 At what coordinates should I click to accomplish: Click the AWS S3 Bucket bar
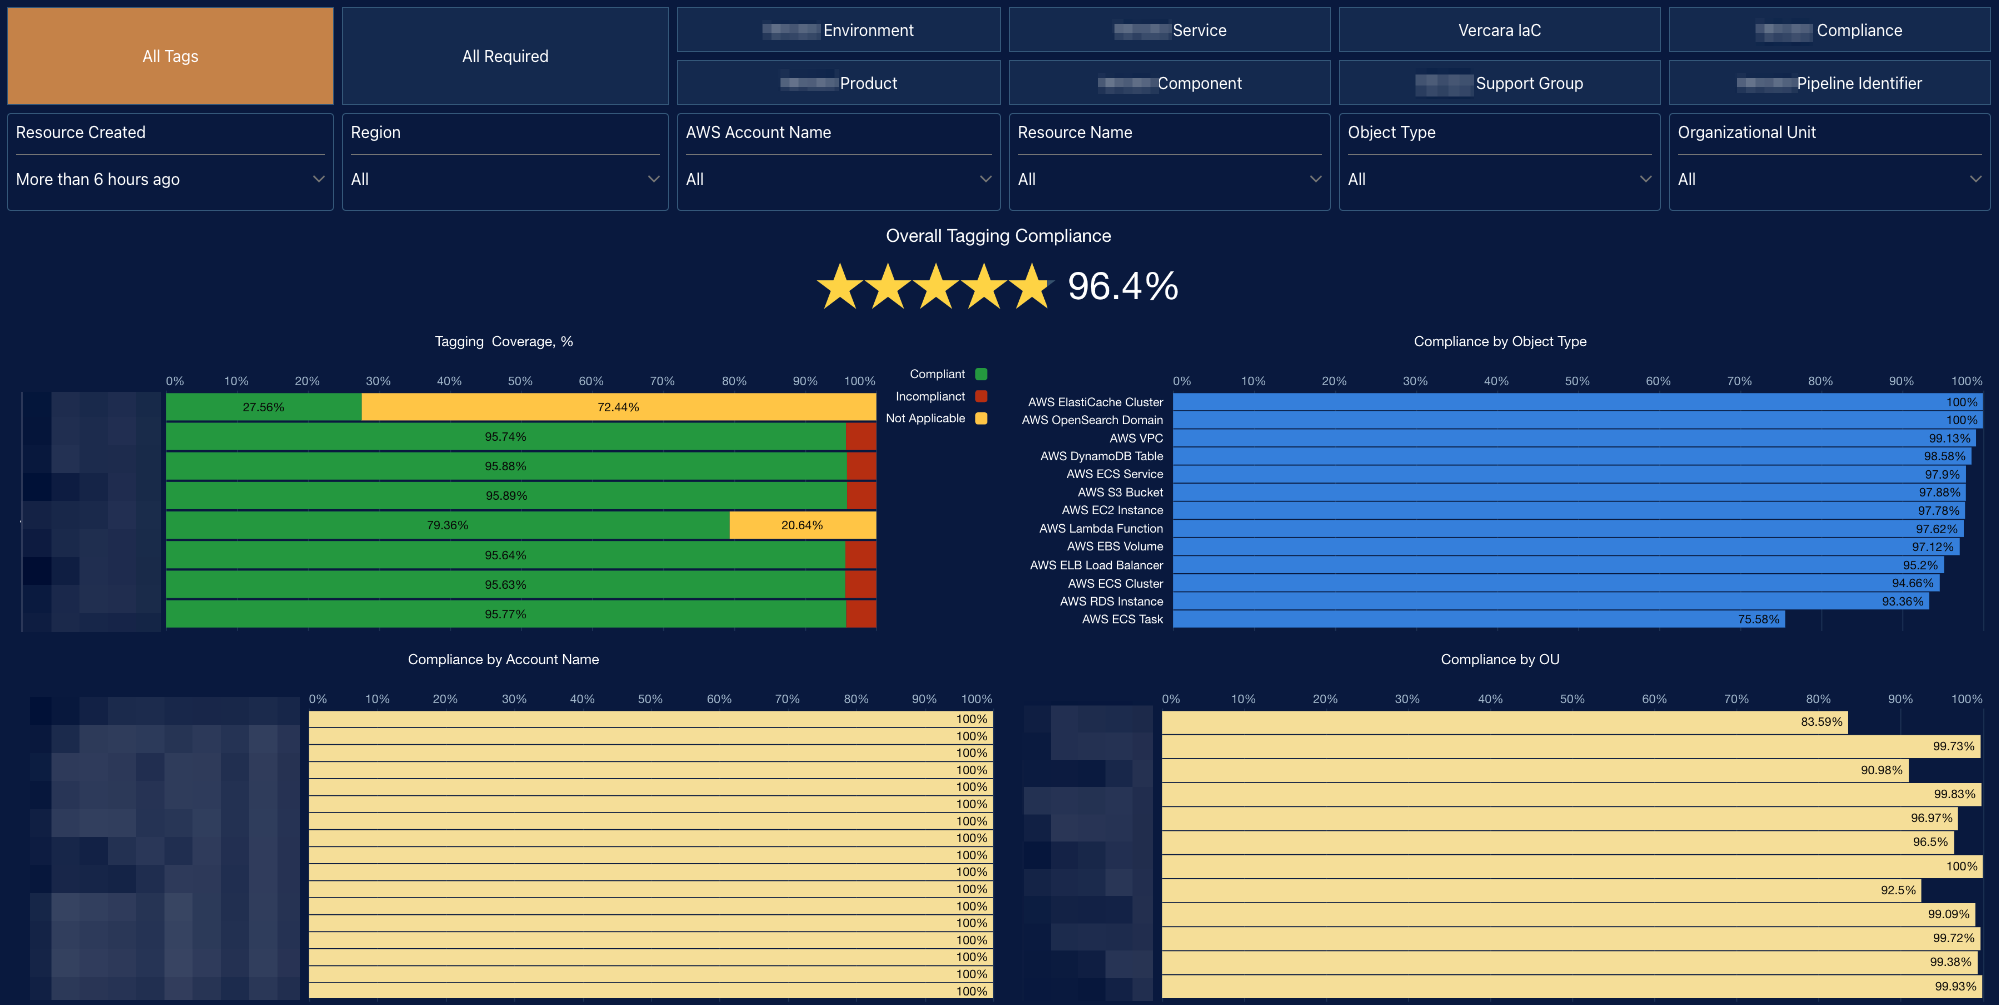1569,492
